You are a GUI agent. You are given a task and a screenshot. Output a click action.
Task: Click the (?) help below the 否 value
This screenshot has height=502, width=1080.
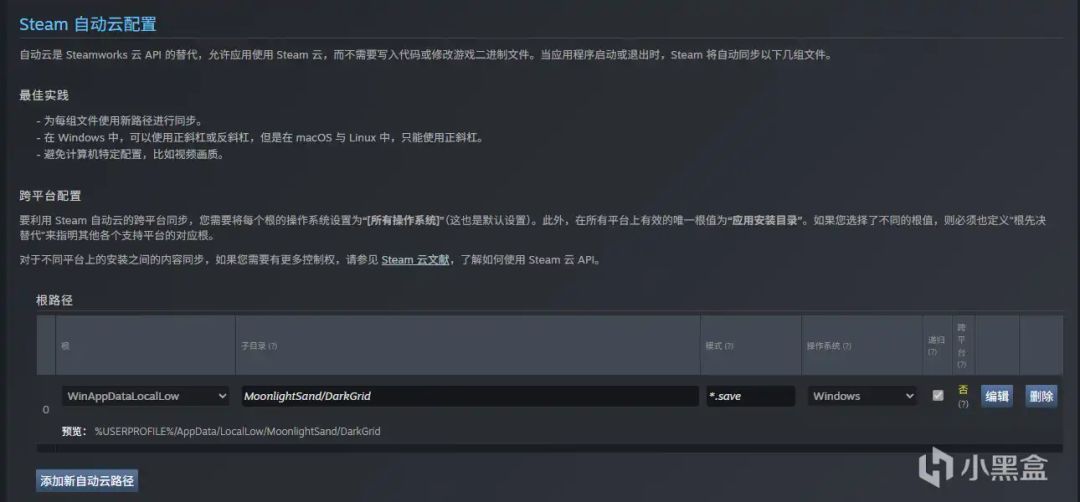(x=963, y=404)
